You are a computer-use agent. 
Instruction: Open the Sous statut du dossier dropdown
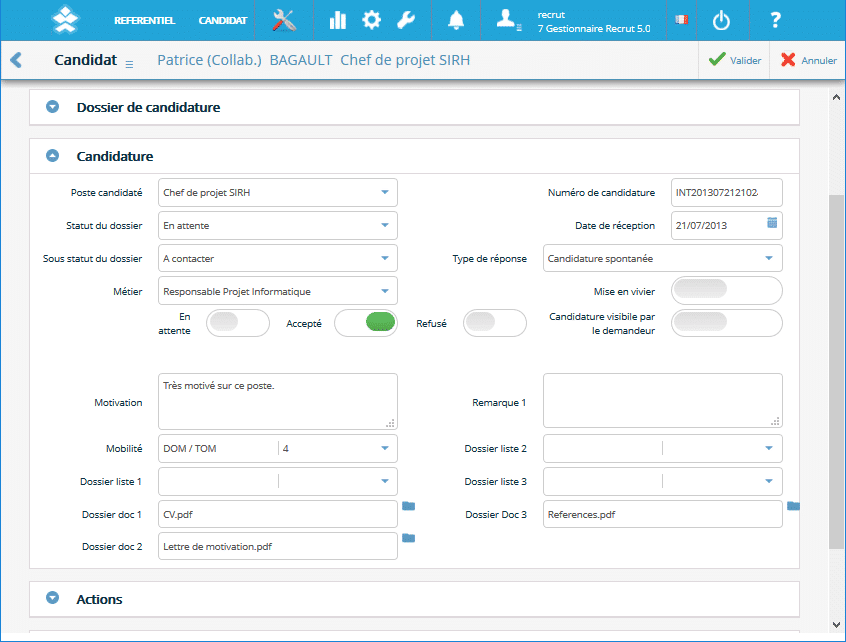point(278,258)
